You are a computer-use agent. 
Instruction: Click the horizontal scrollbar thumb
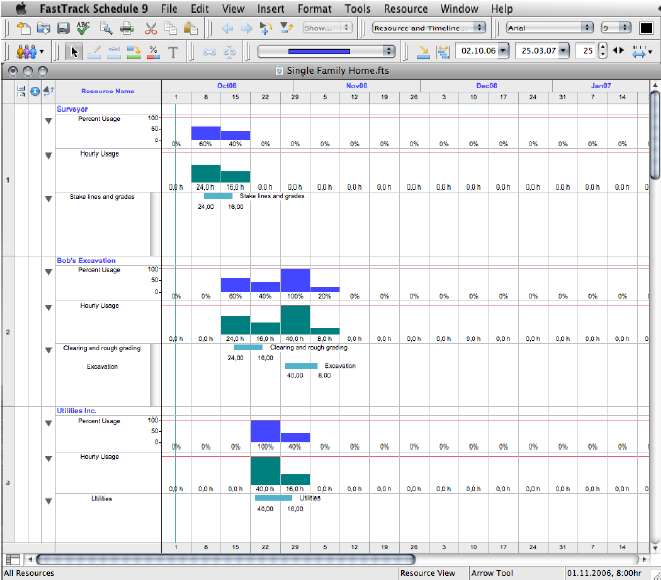click(x=226, y=560)
